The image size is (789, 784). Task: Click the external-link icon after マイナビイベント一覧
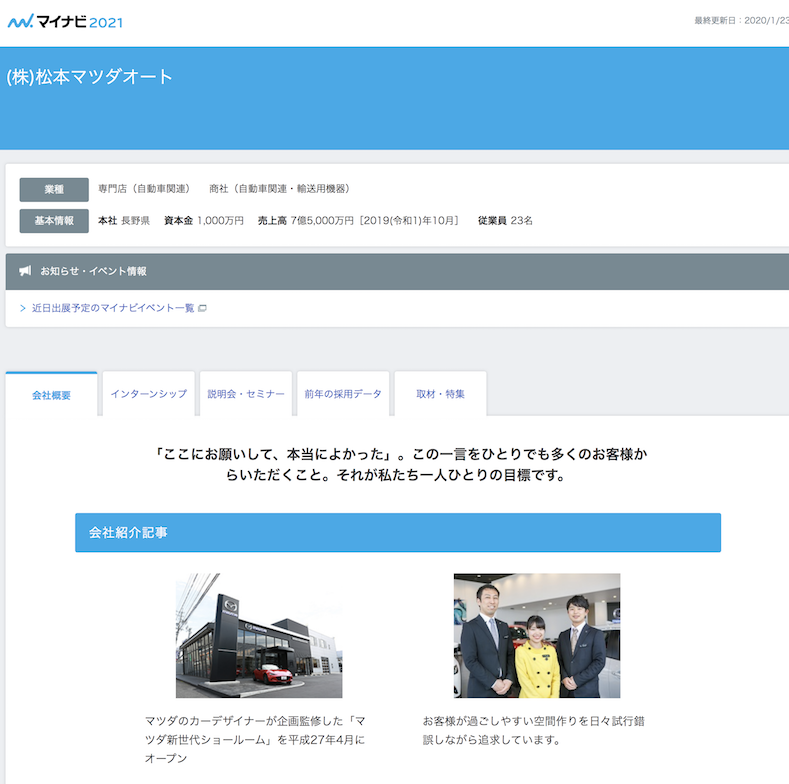[x=202, y=308]
